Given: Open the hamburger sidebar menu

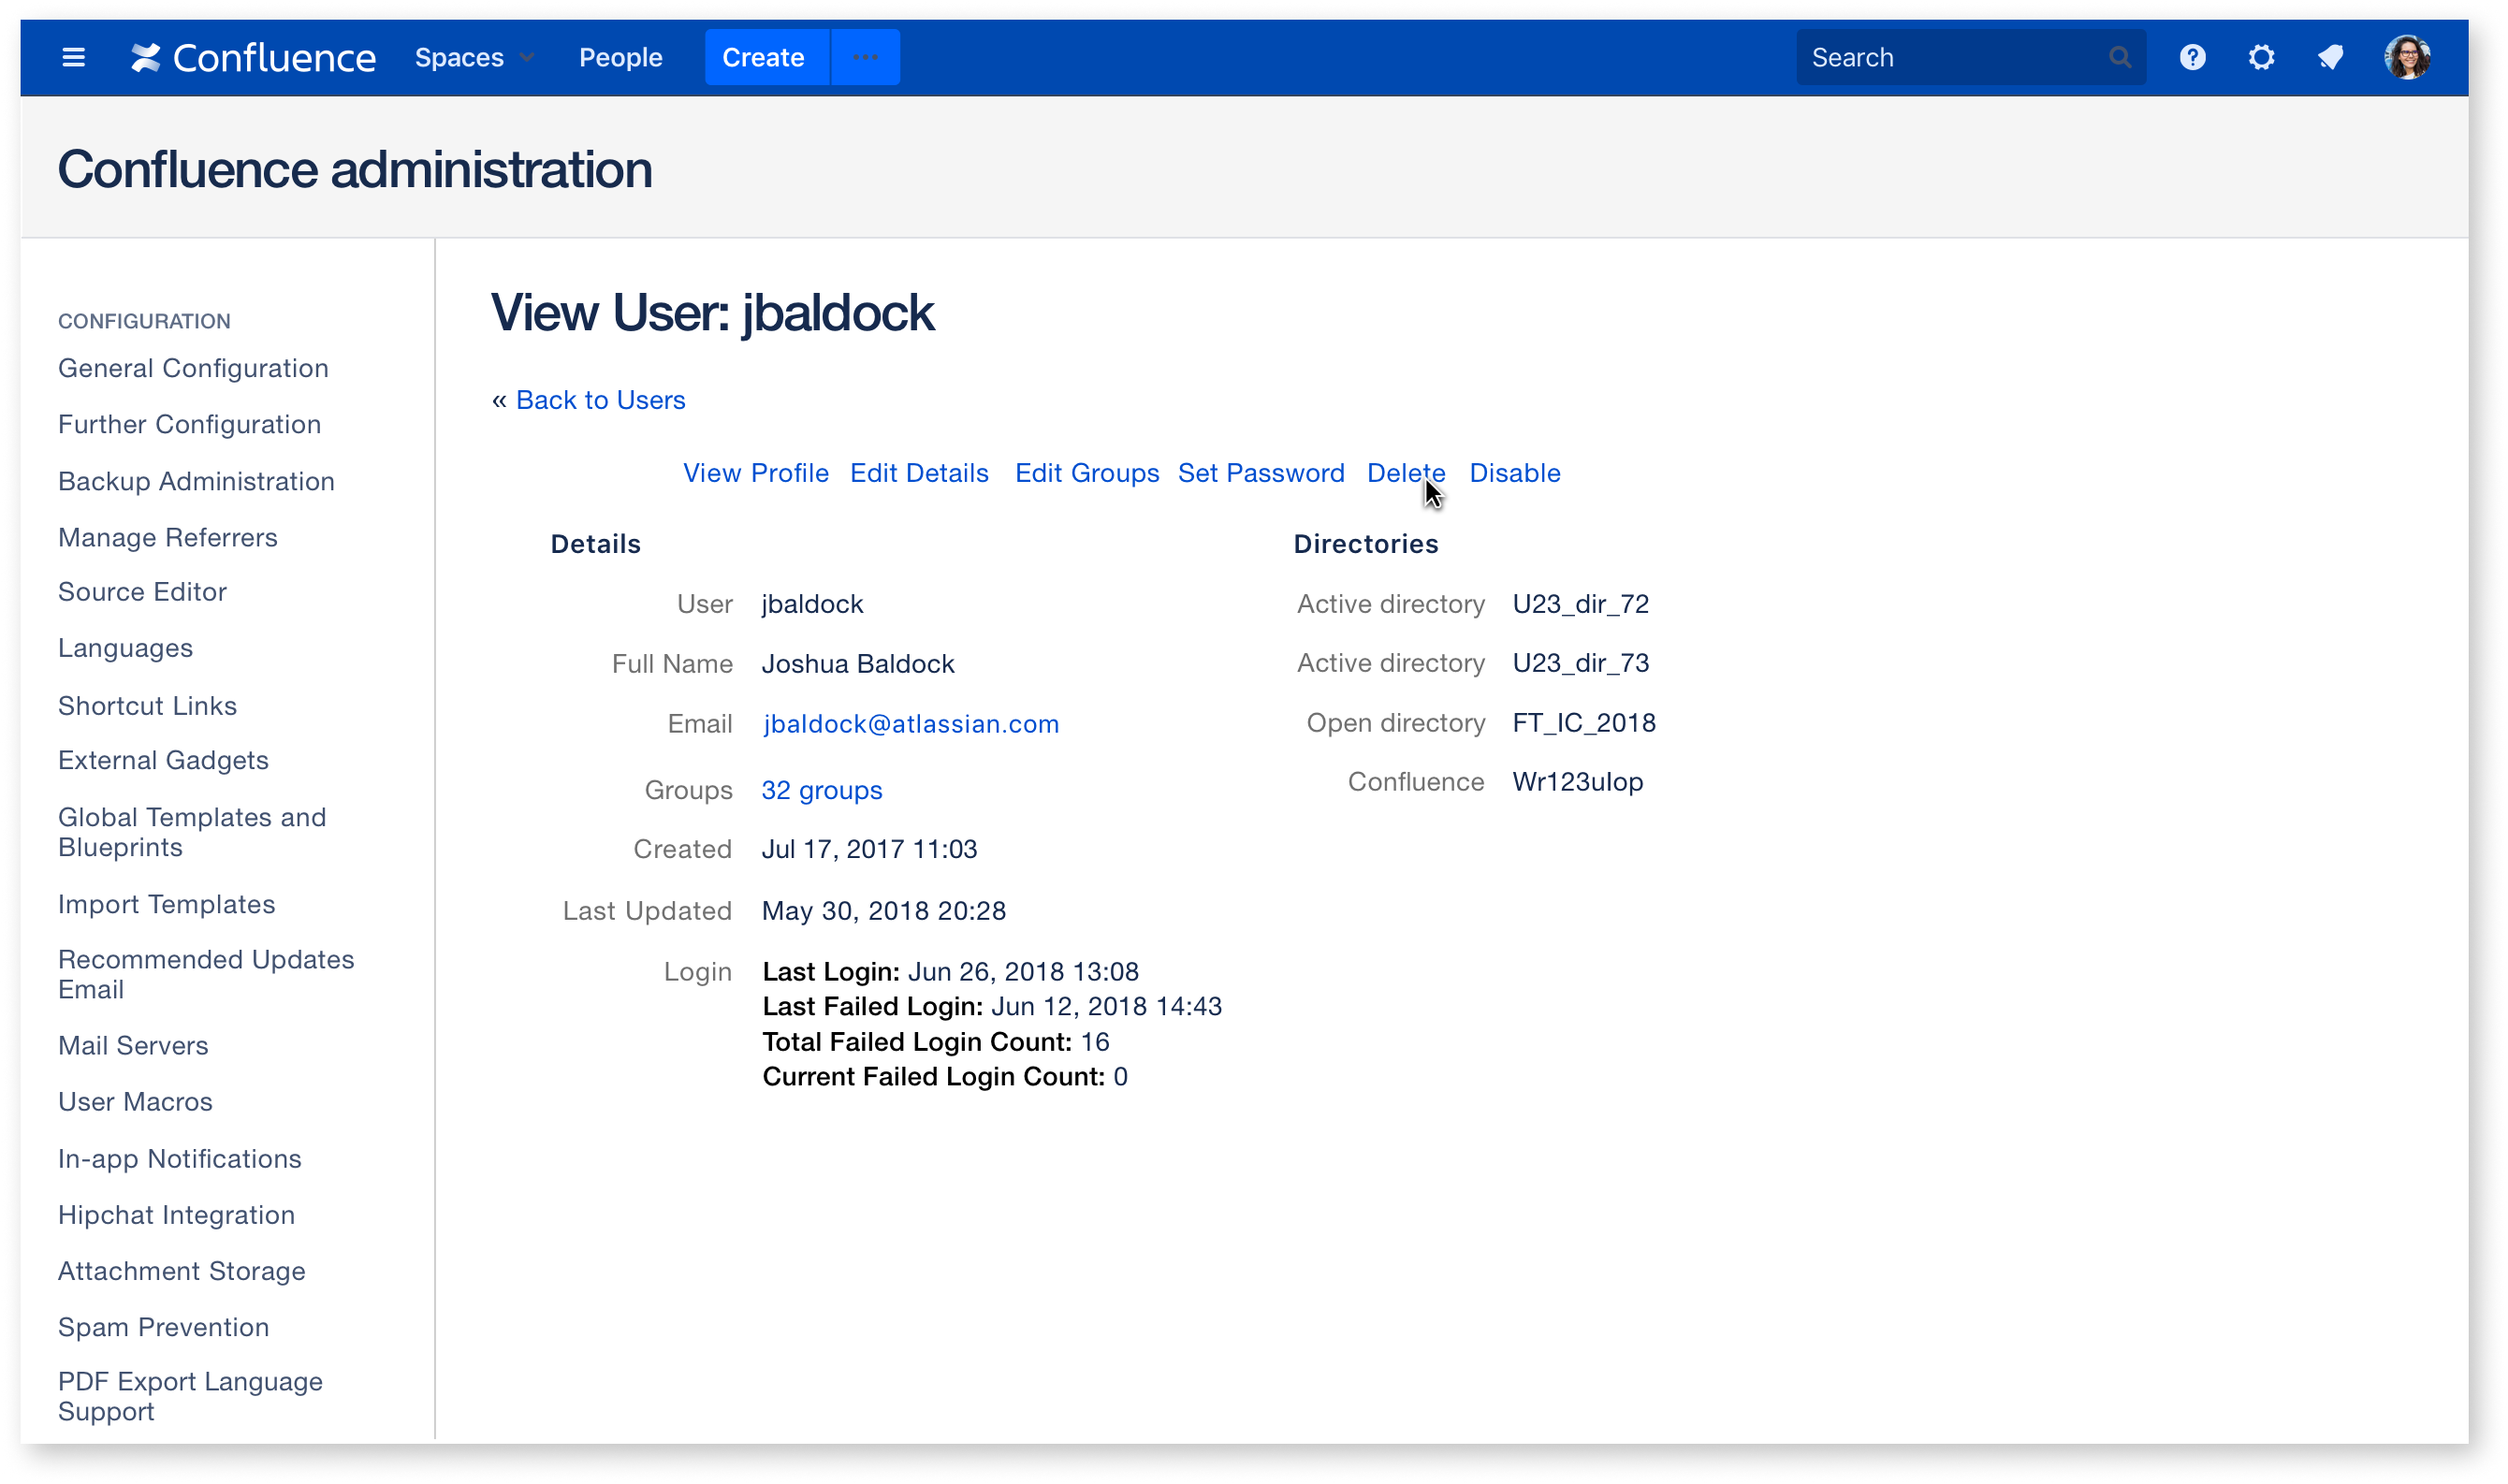Looking at the screenshot, I should click(x=73, y=58).
